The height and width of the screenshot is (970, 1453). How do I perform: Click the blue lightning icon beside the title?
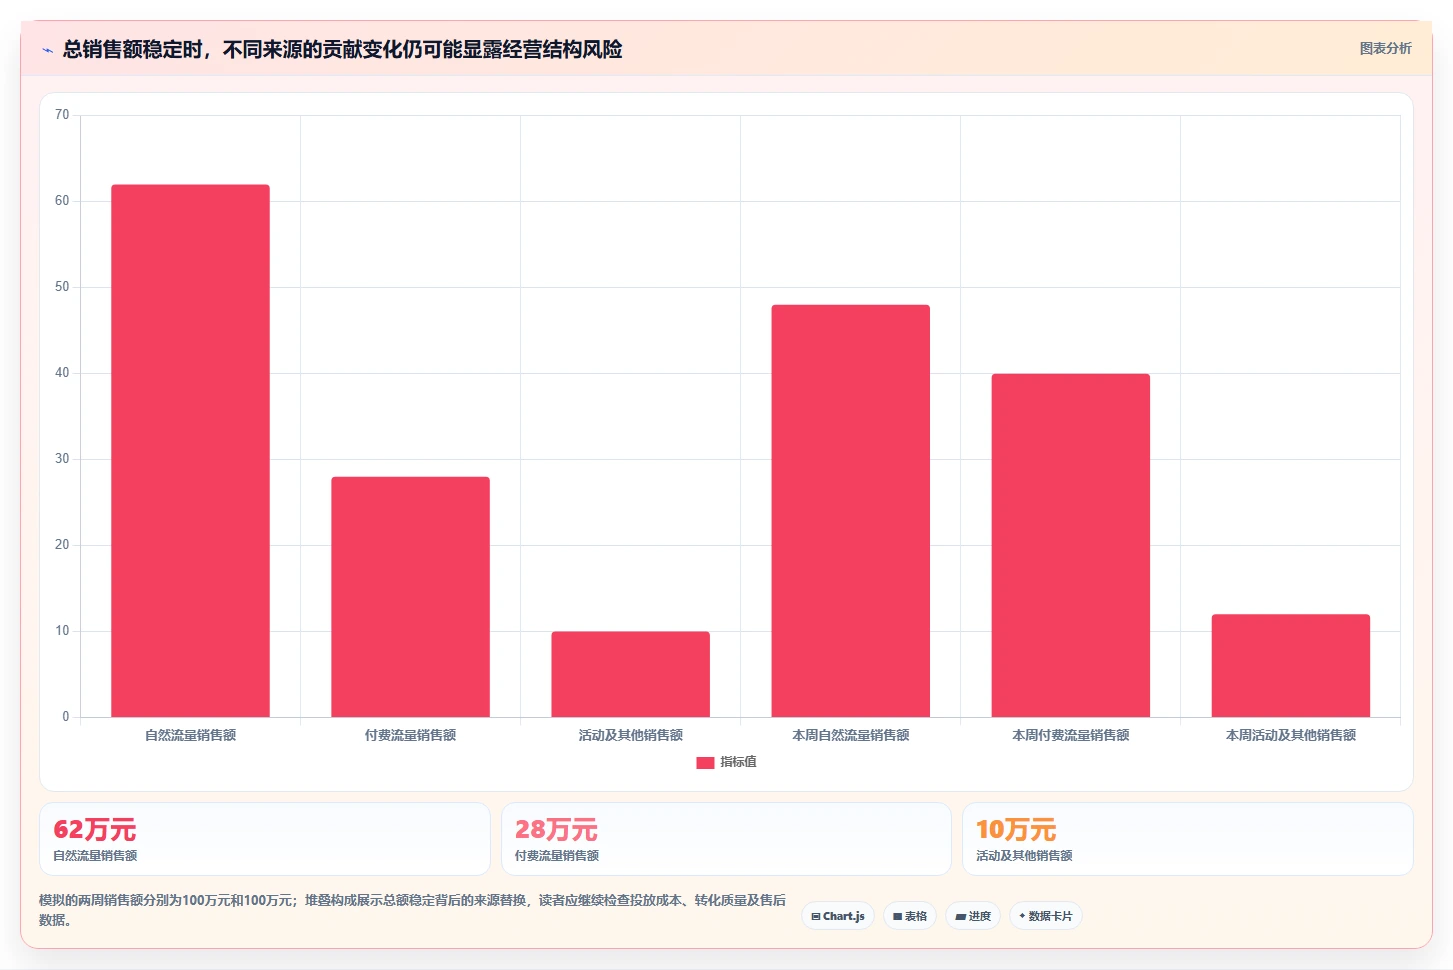47,50
